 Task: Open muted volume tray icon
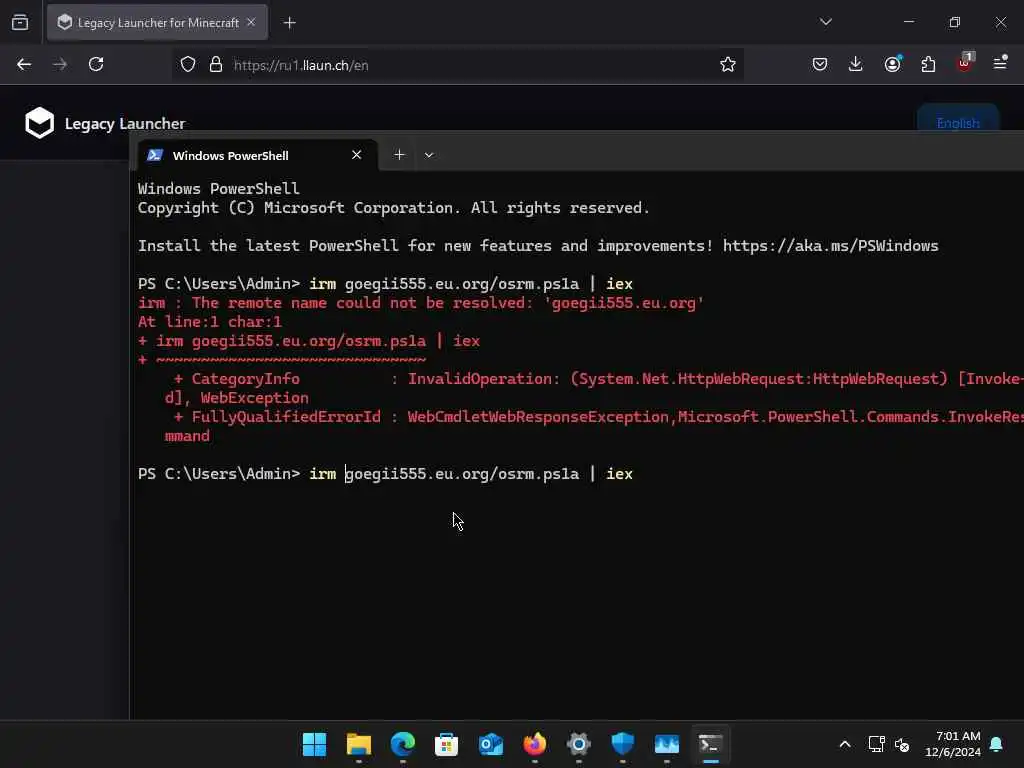pyautogui.click(x=903, y=744)
